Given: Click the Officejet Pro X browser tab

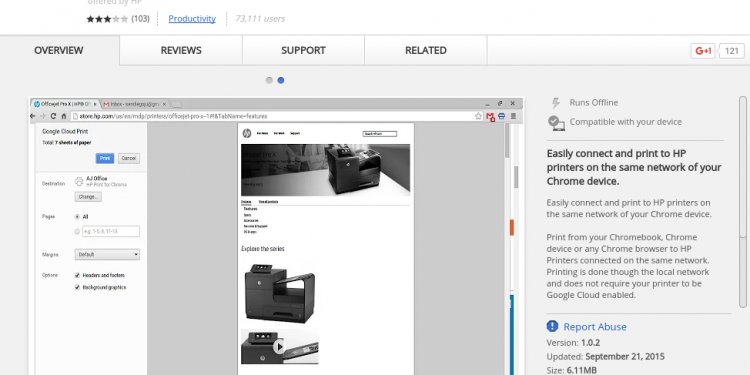Looking at the screenshot, I should [65, 104].
